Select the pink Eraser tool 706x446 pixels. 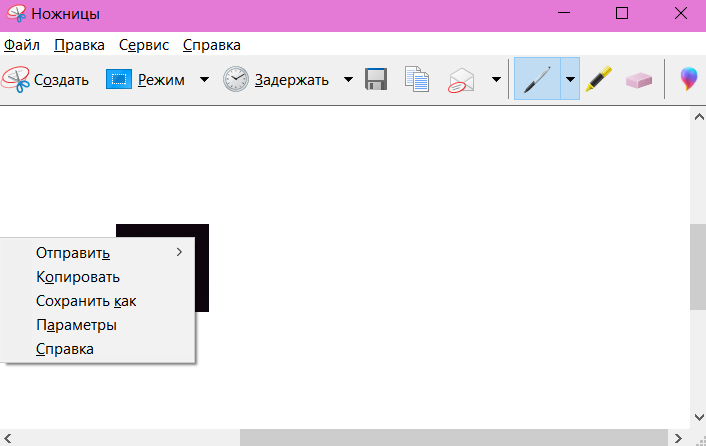pos(639,81)
